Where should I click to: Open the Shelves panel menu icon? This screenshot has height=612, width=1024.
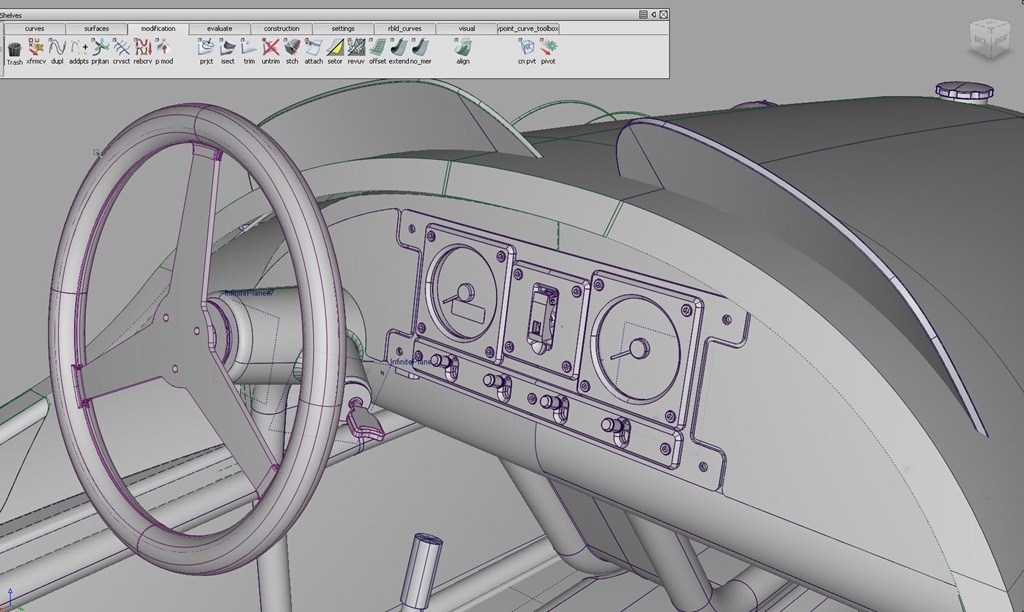tap(643, 14)
